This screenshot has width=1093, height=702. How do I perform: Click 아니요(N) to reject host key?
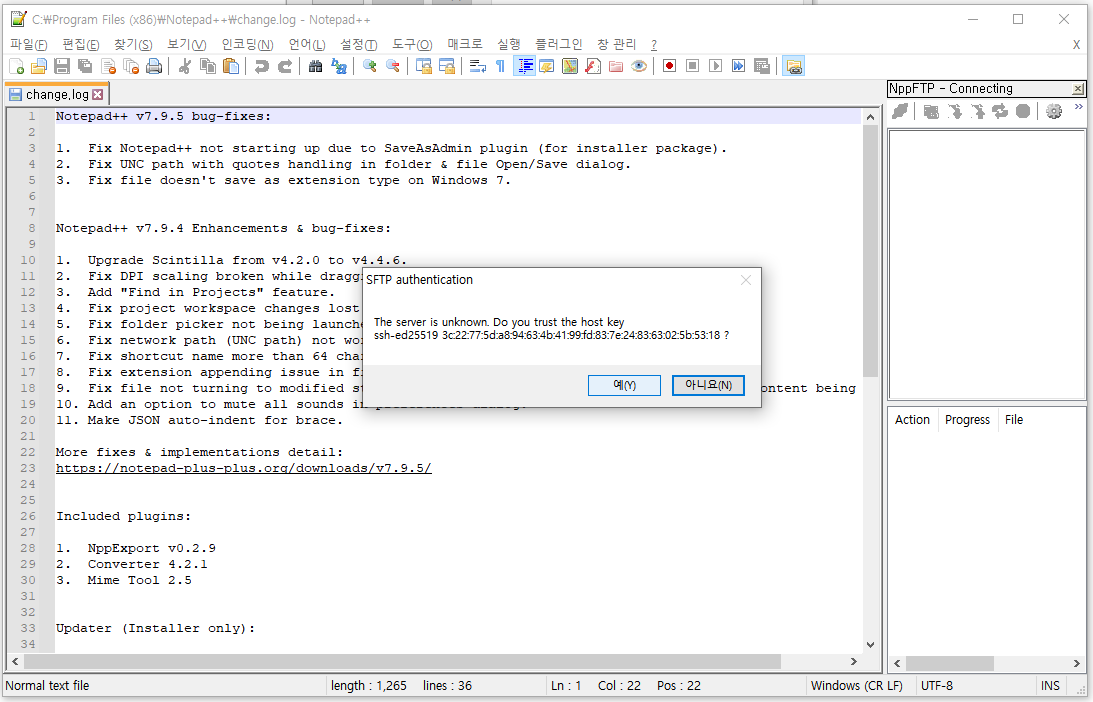tap(708, 385)
